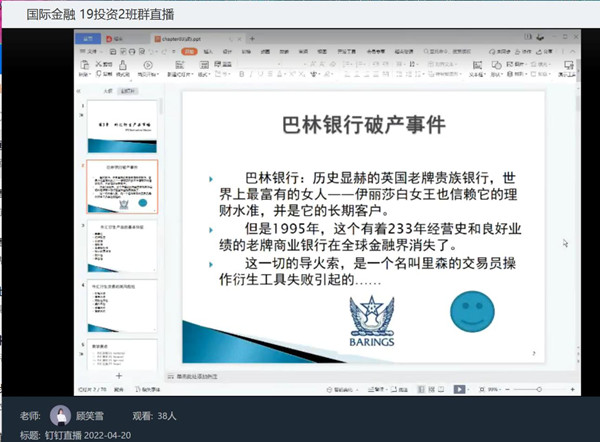The image size is (600, 442).
Task: Click the slideshow play button in status bar
Action: [x=458, y=388]
